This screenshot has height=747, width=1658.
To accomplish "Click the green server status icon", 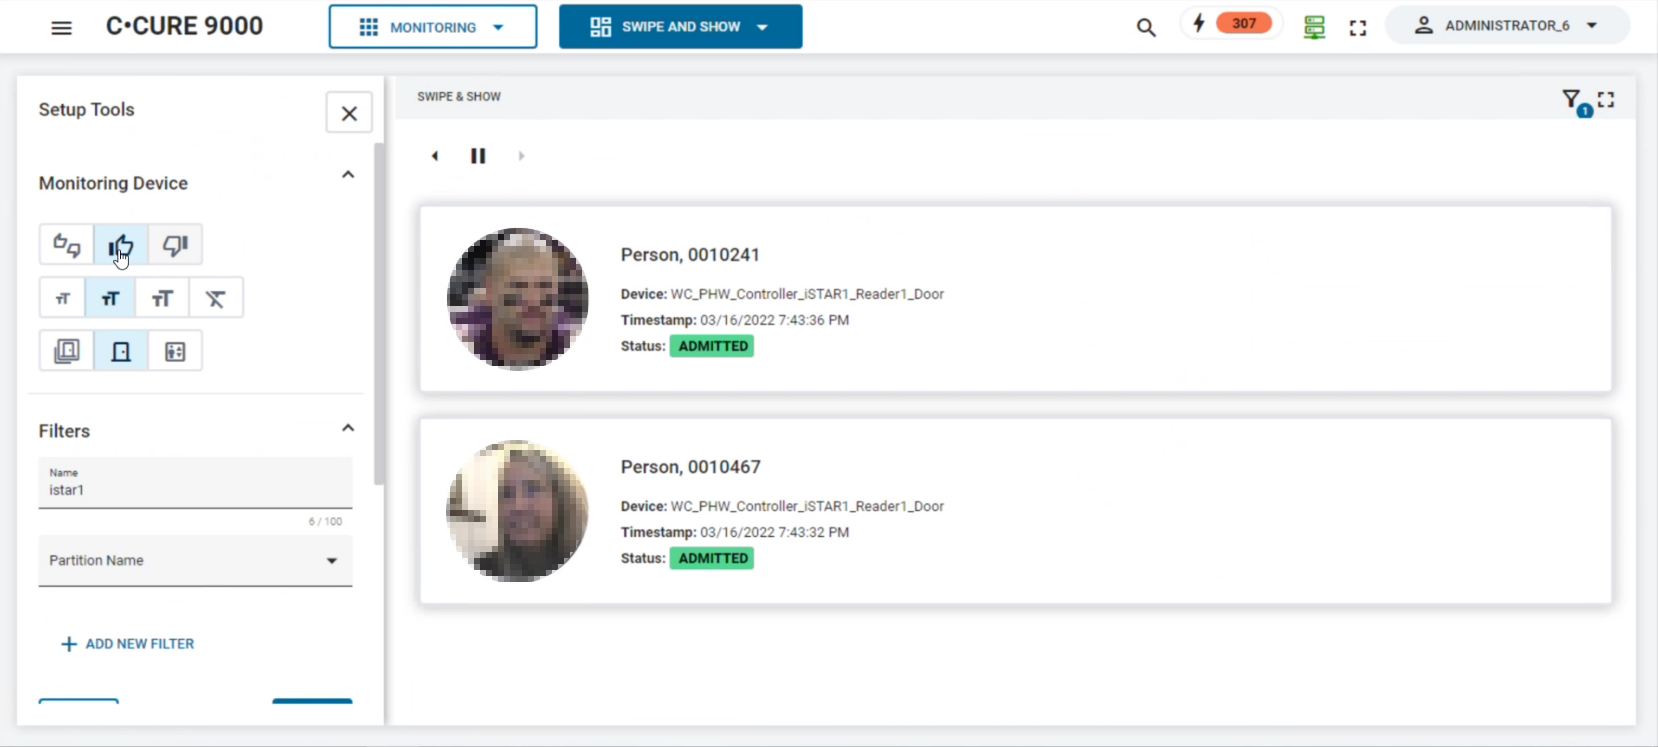I will pos(1314,27).
